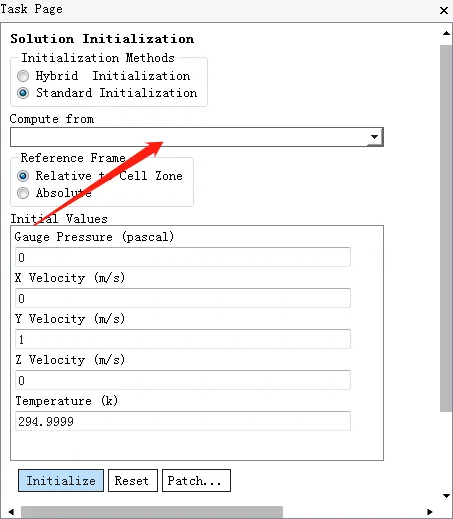Click the horizontal scrollbar right arrow

coord(430,512)
